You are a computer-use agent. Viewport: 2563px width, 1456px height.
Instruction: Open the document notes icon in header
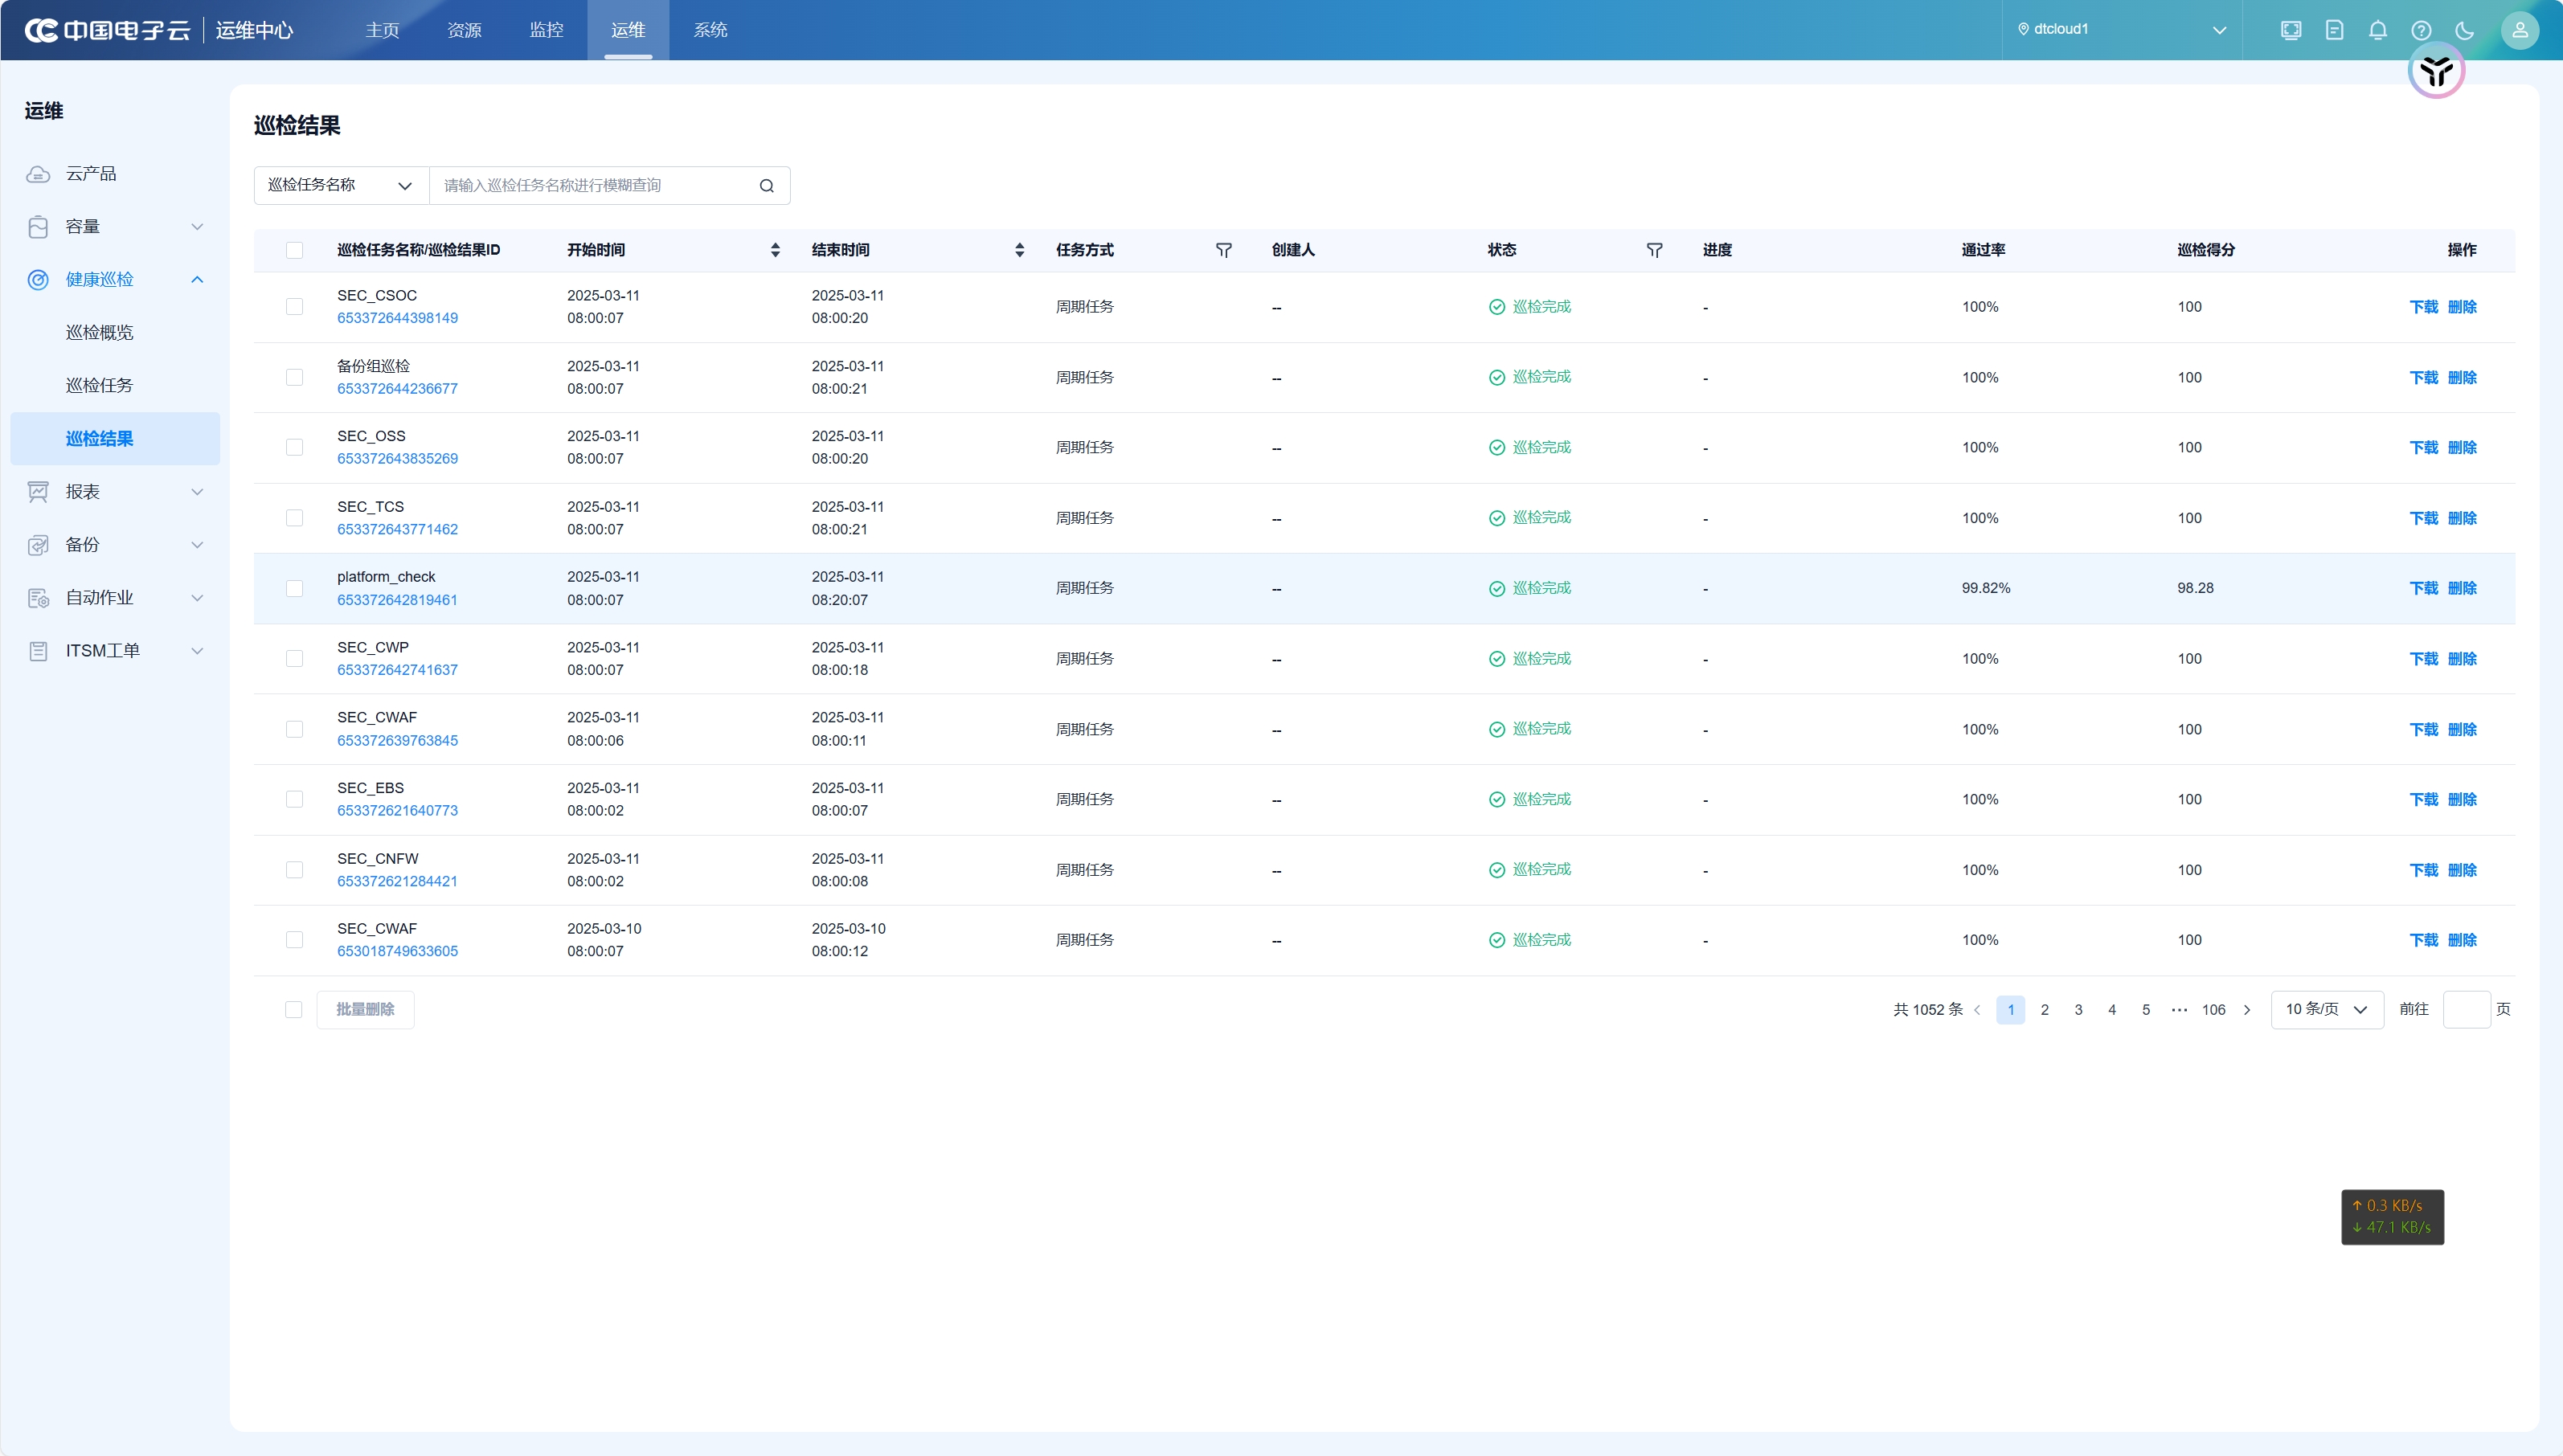2334,30
